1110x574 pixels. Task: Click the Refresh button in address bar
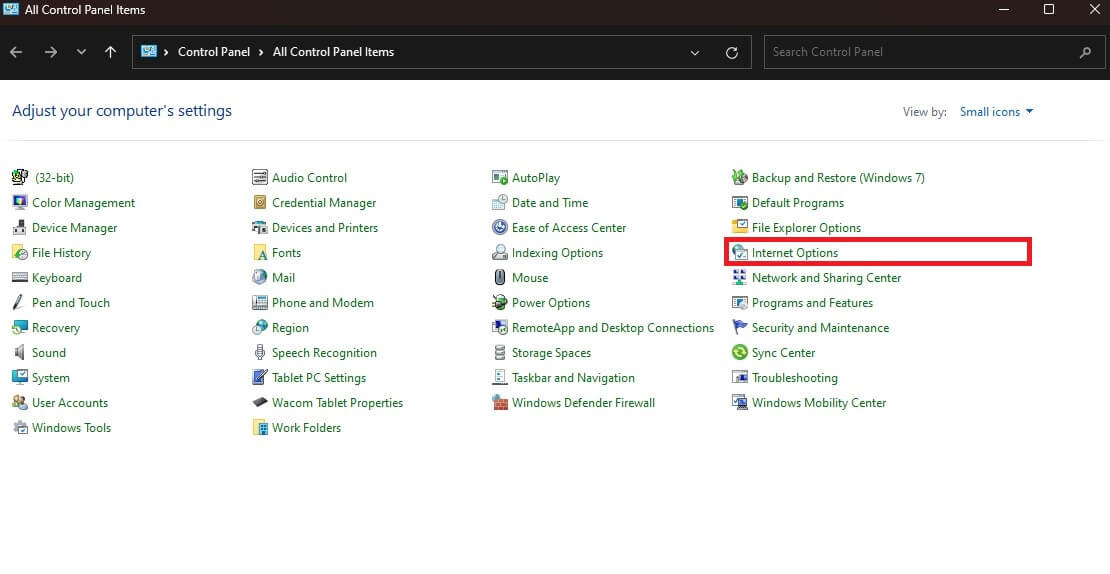pyautogui.click(x=732, y=52)
